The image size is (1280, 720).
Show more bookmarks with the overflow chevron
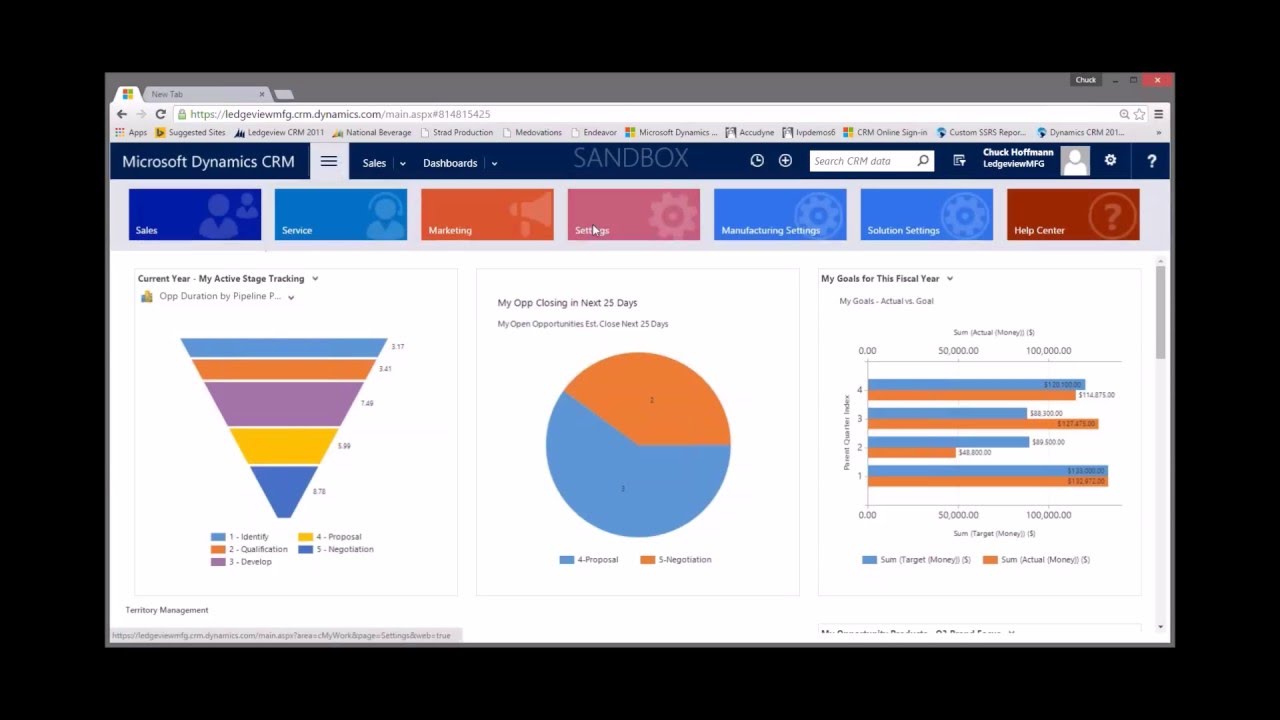click(x=1159, y=132)
